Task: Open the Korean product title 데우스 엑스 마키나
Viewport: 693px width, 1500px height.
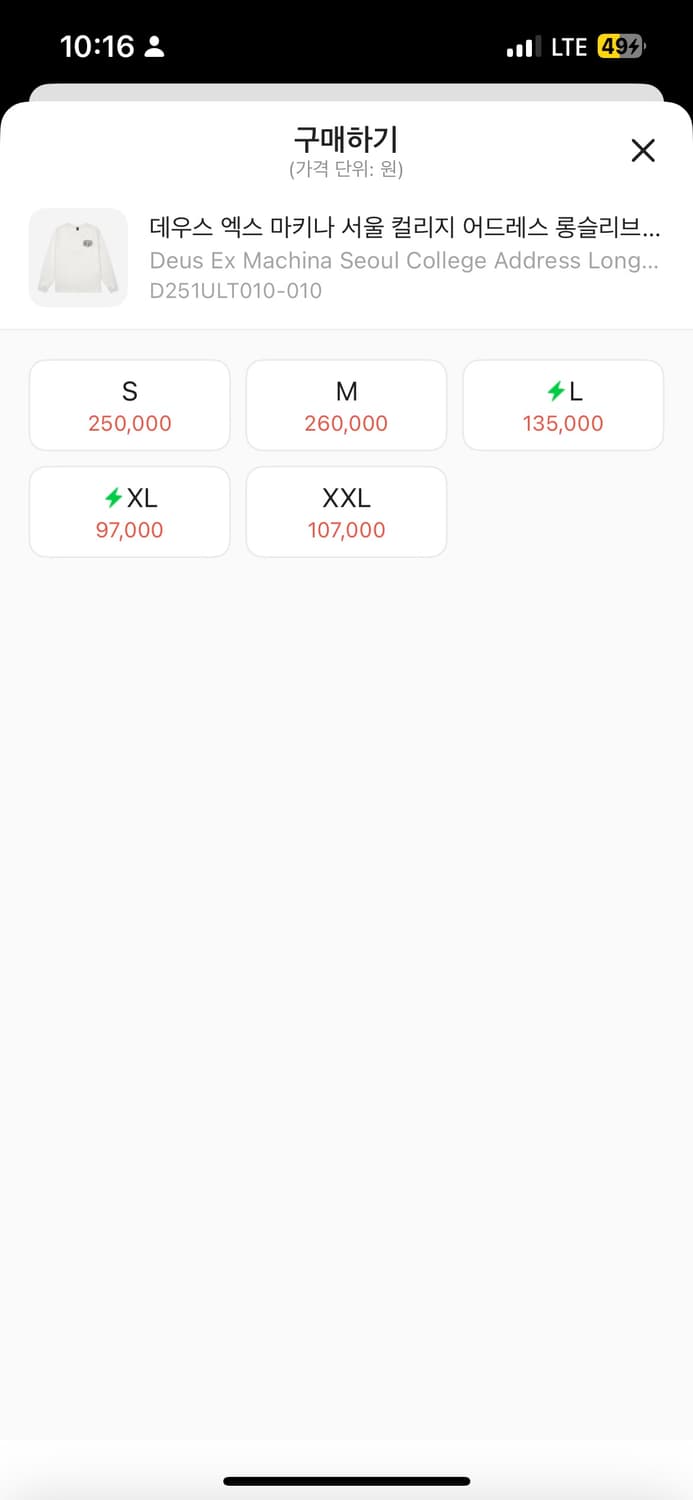Action: click(x=404, y=227)
